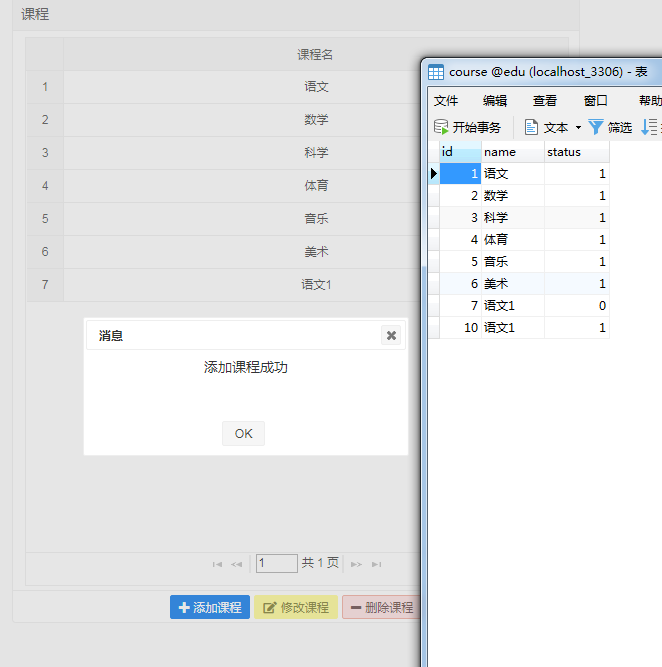Click the 筛选 filter funnel icon
The width and height of the screenshot is (662, 667).
click(x=596, y=127)
